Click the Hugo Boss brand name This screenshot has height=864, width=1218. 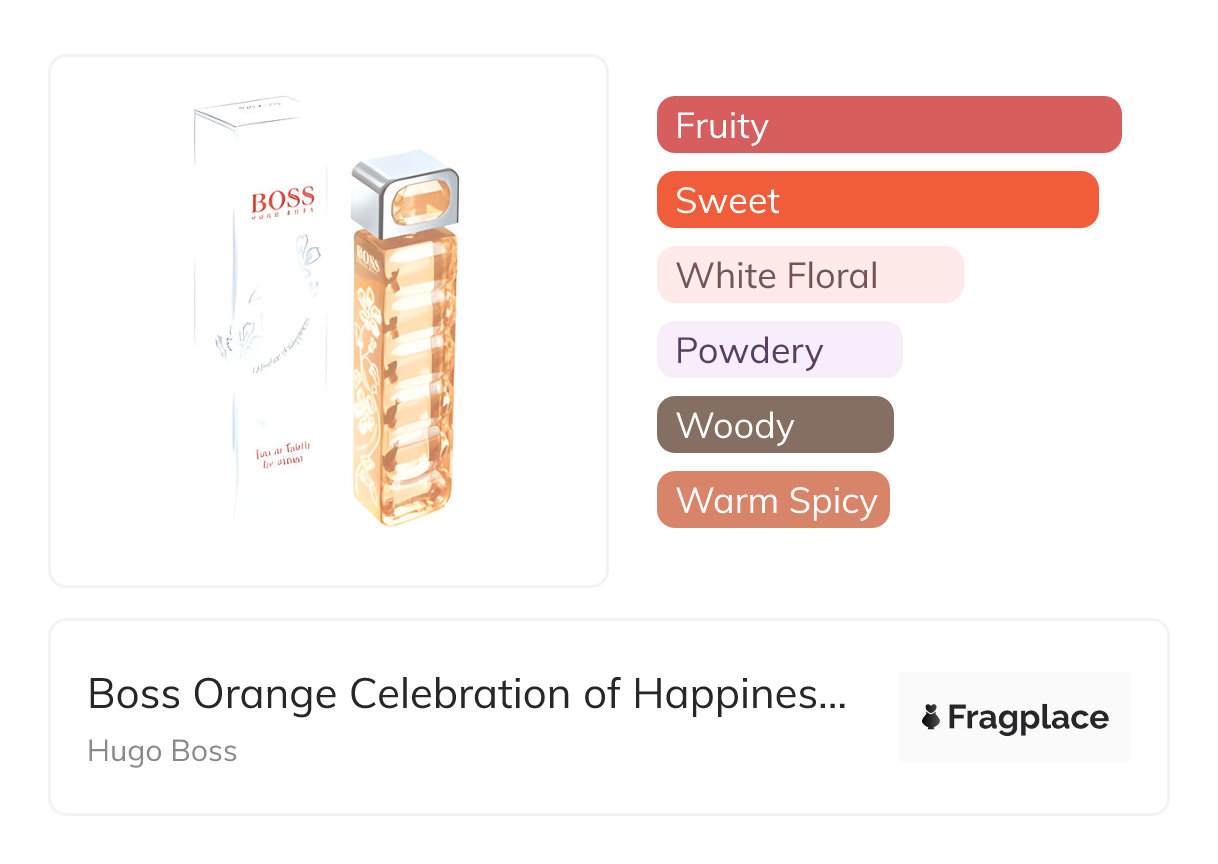coord(162,751)
